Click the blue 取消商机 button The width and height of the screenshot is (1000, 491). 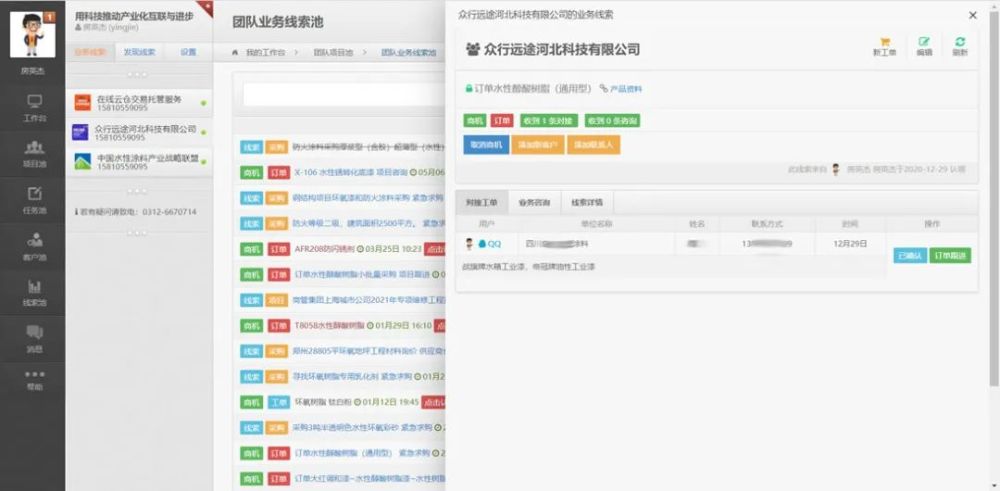click(x=485, y=144)
